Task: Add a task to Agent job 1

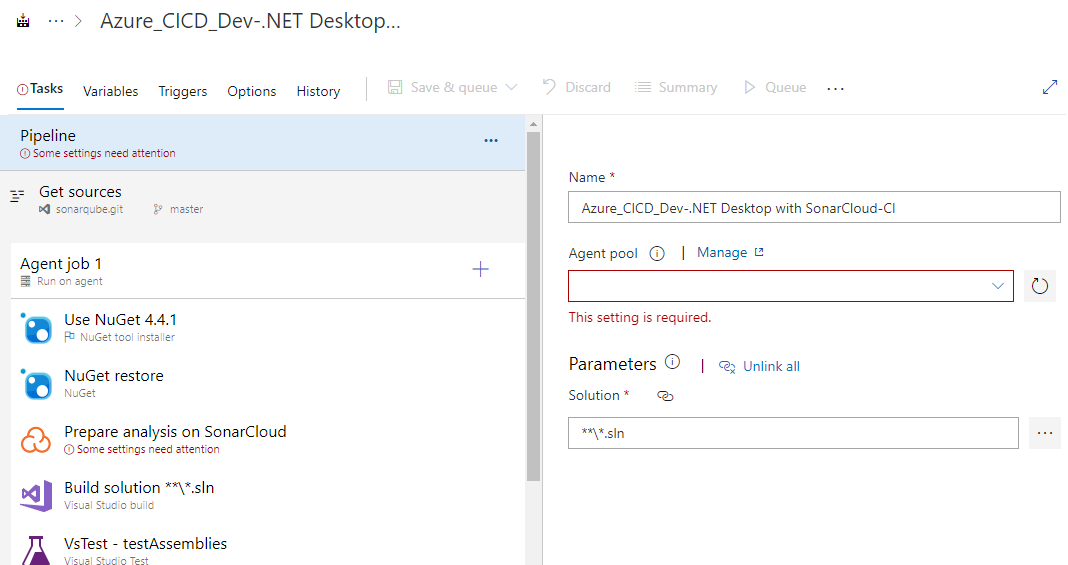Action: pos(480,269)
